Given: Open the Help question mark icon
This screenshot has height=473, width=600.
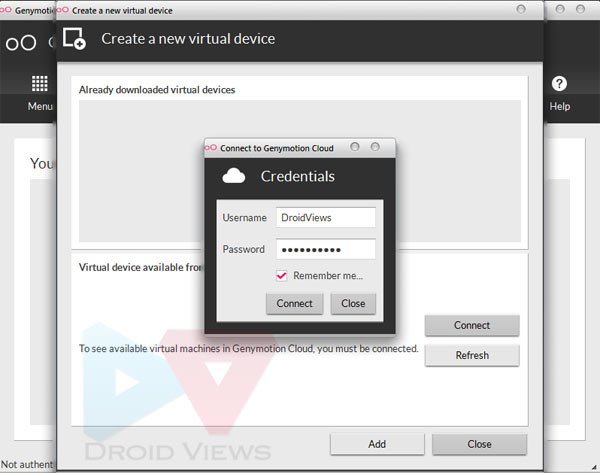Looking at the screenshot, I should 559,83.
